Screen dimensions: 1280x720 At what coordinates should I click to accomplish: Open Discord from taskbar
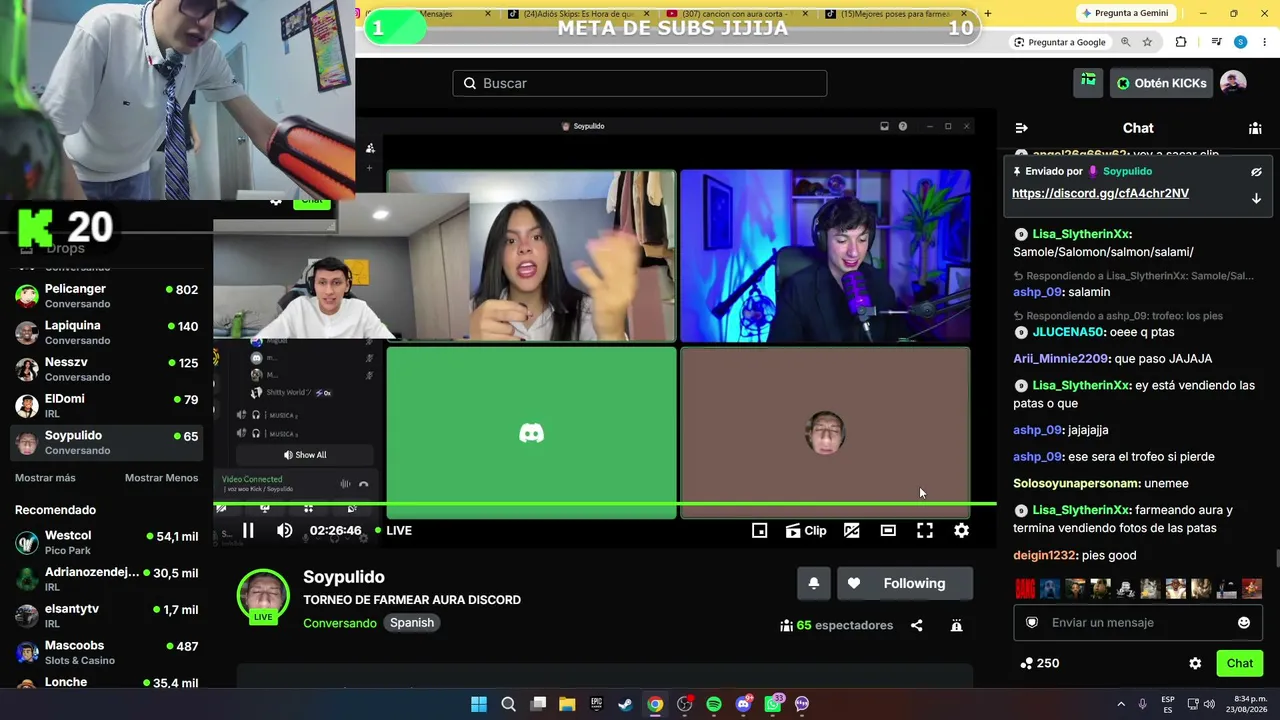point(743,704)
